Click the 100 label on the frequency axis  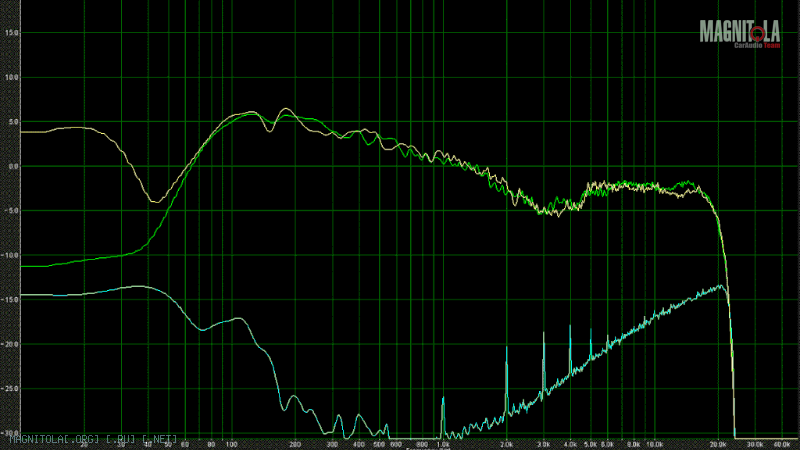tap(231, 442)
